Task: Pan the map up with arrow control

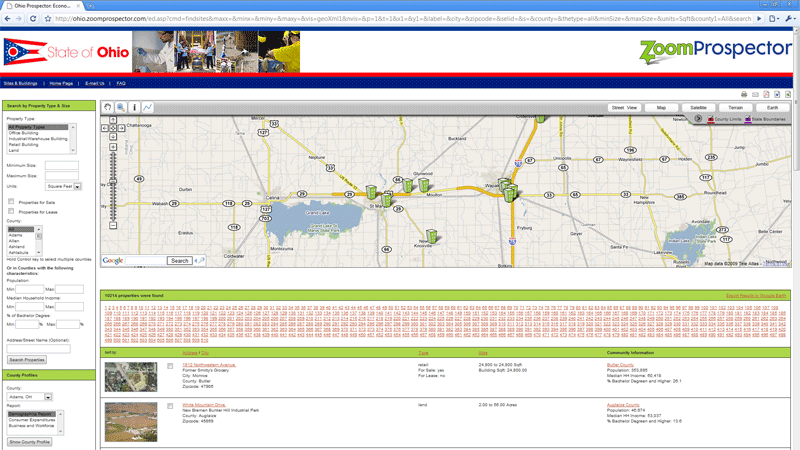Action: (x=113, y=120)
